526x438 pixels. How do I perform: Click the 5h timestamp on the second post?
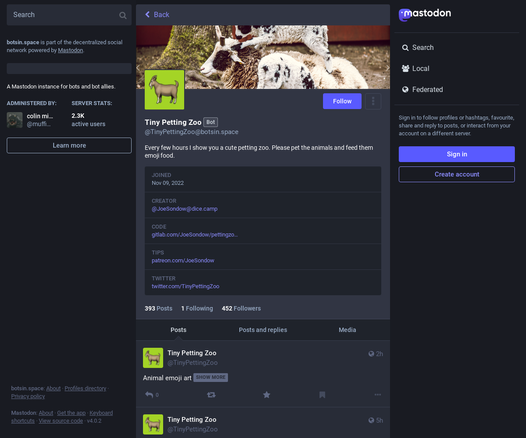click(379, 420)
